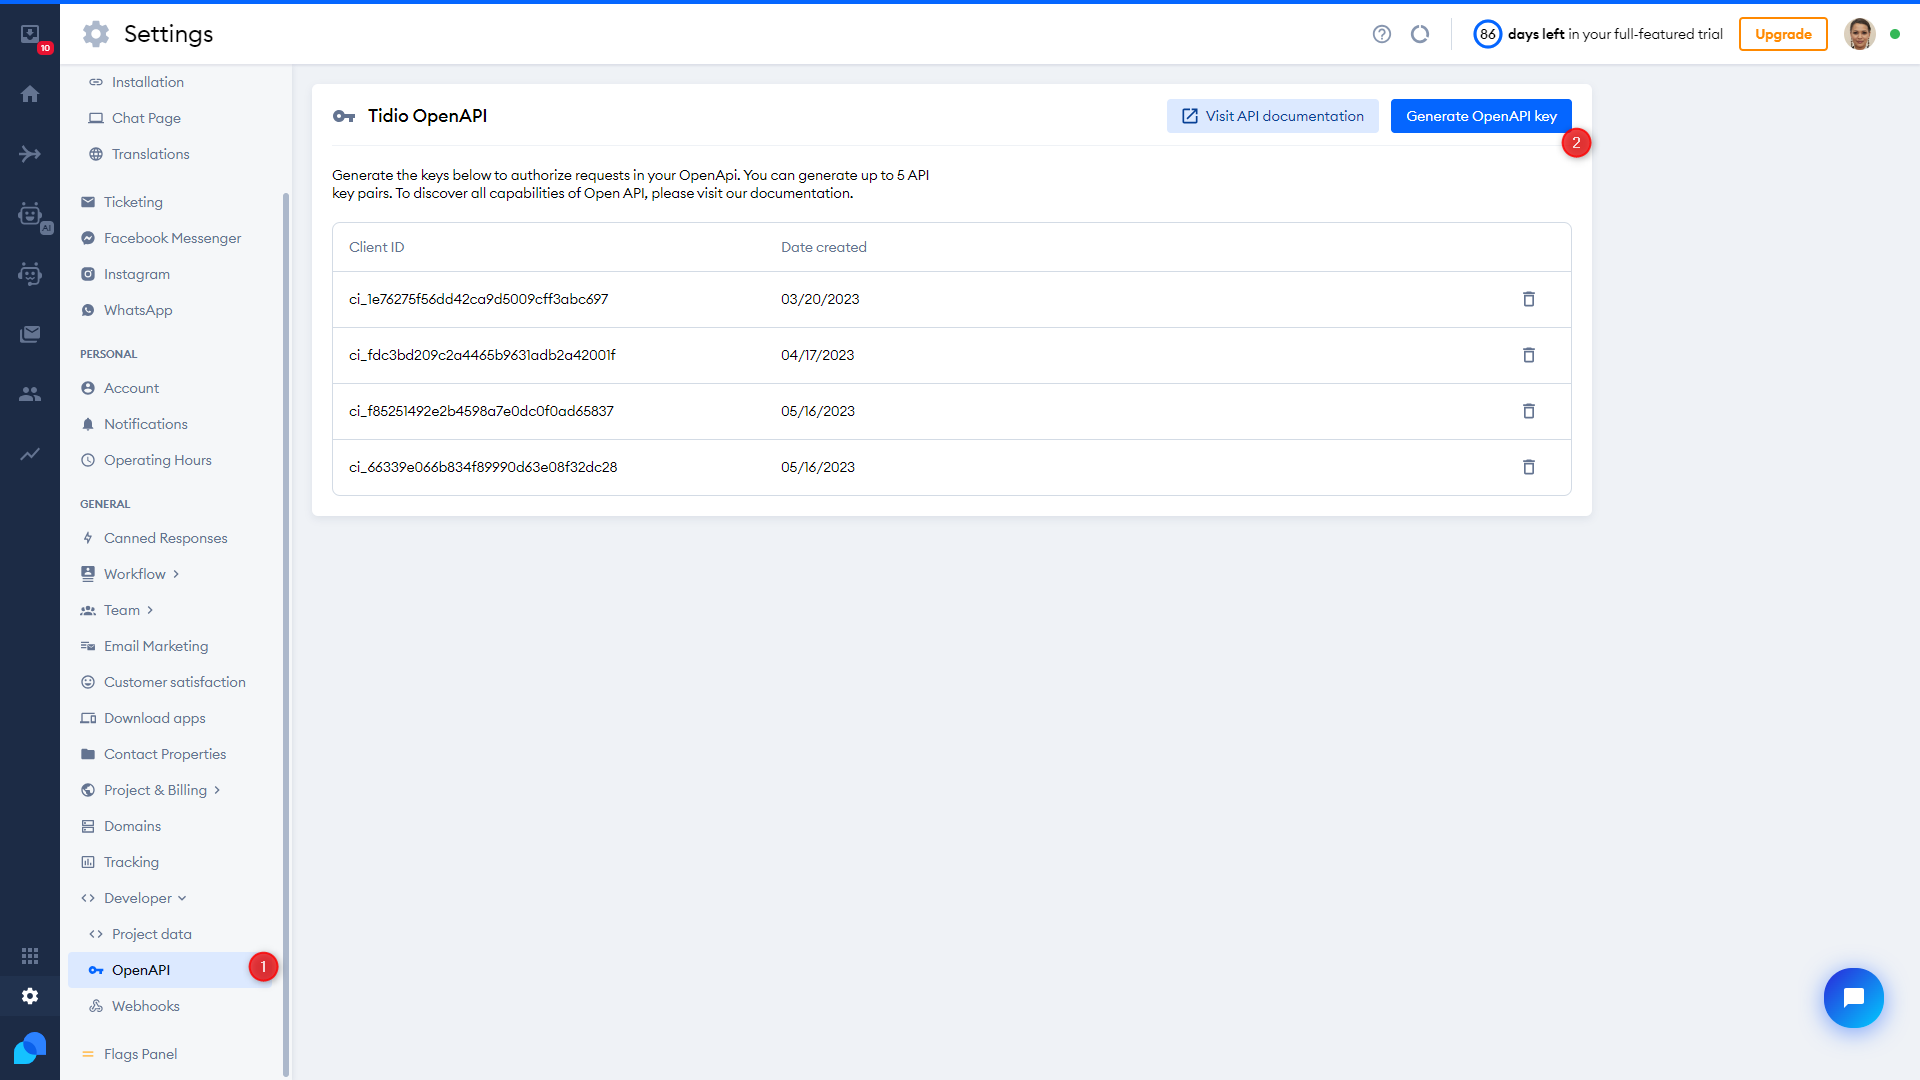Open the apps grid icon
The image size is (1920, 1080).
pyautogui.click(x=30, y=956)
